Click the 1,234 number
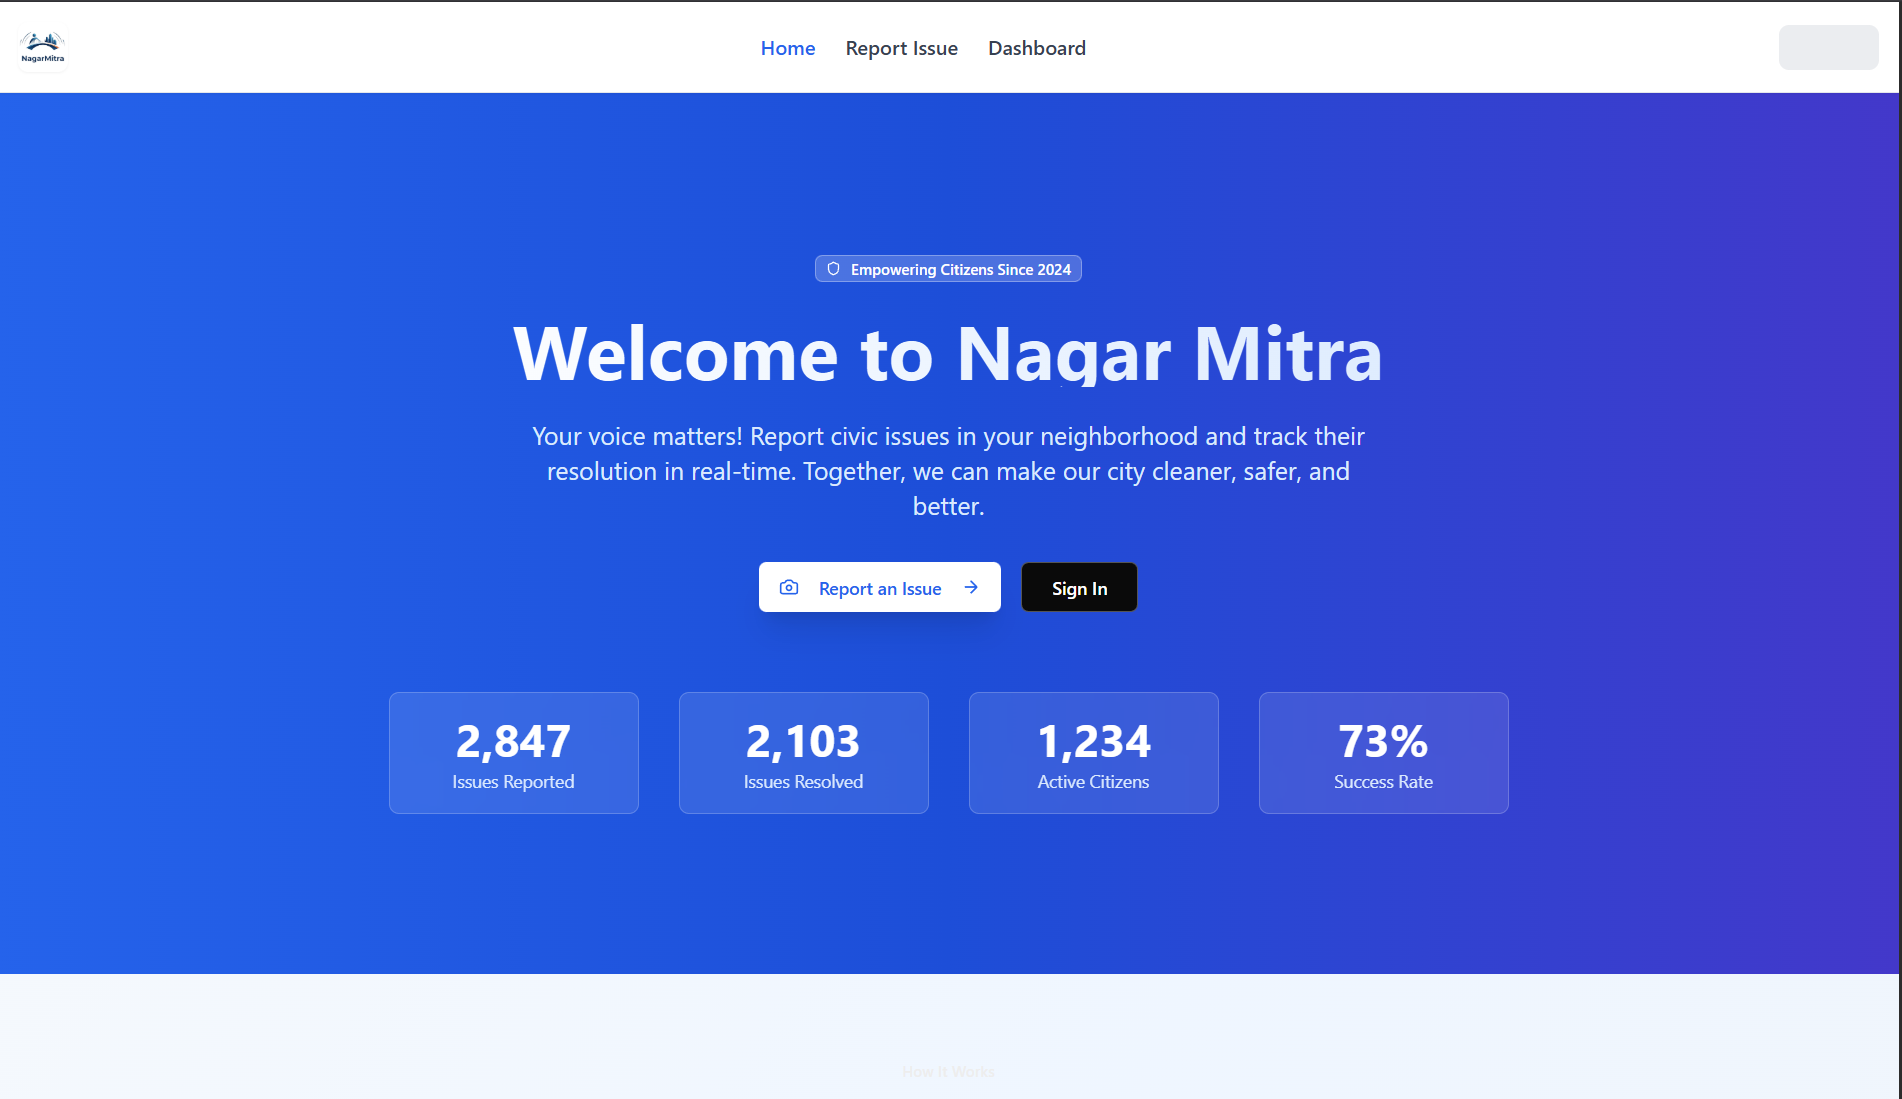The height and width of the screenshot is (1099, 1902). point(1093,741)
